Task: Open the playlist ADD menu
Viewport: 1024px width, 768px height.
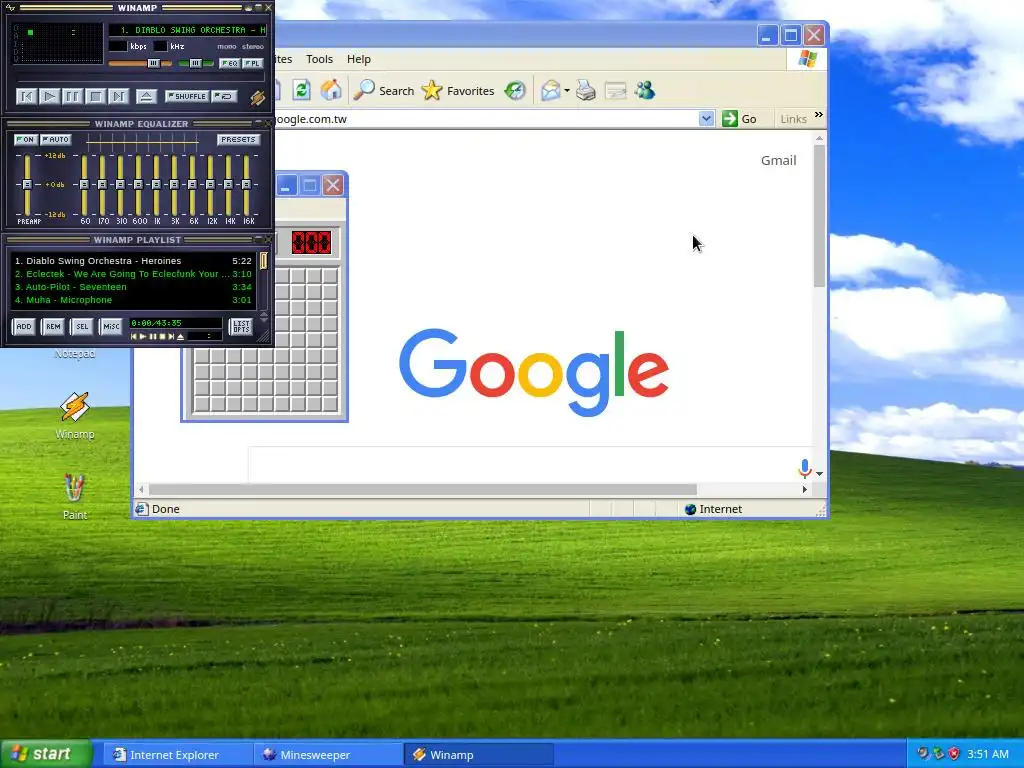Action: (24, 327)
